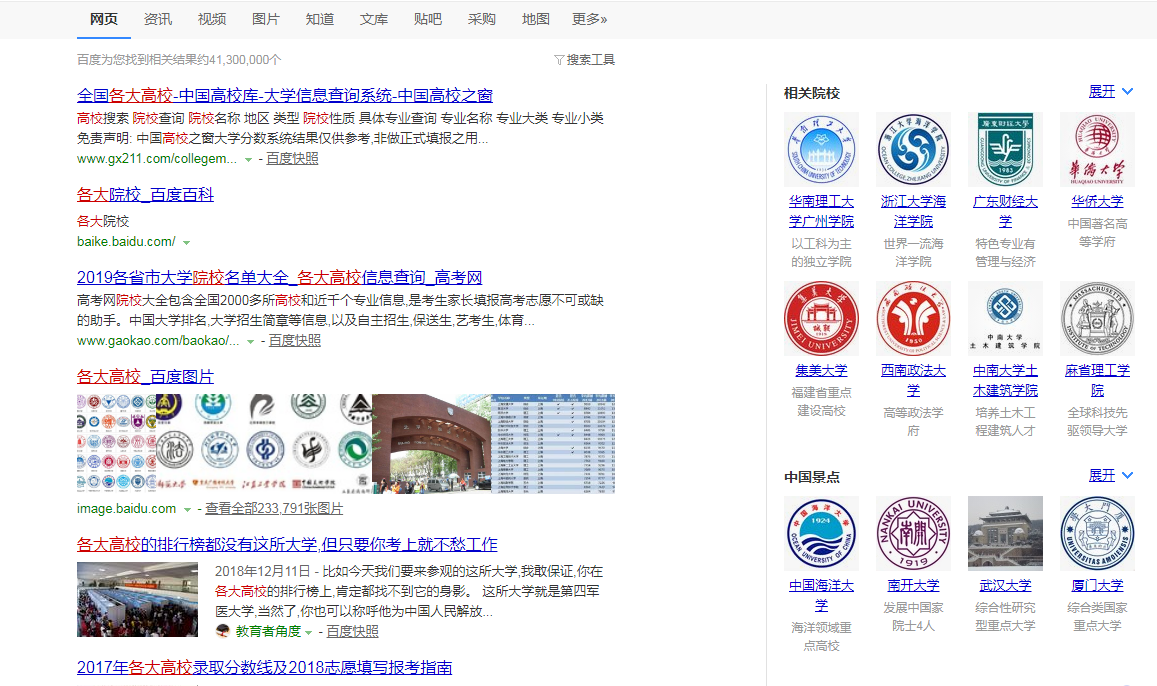Click the 教育者角度 source name
This screenshot has width=1157, height=686.
(x=268, y=631)
